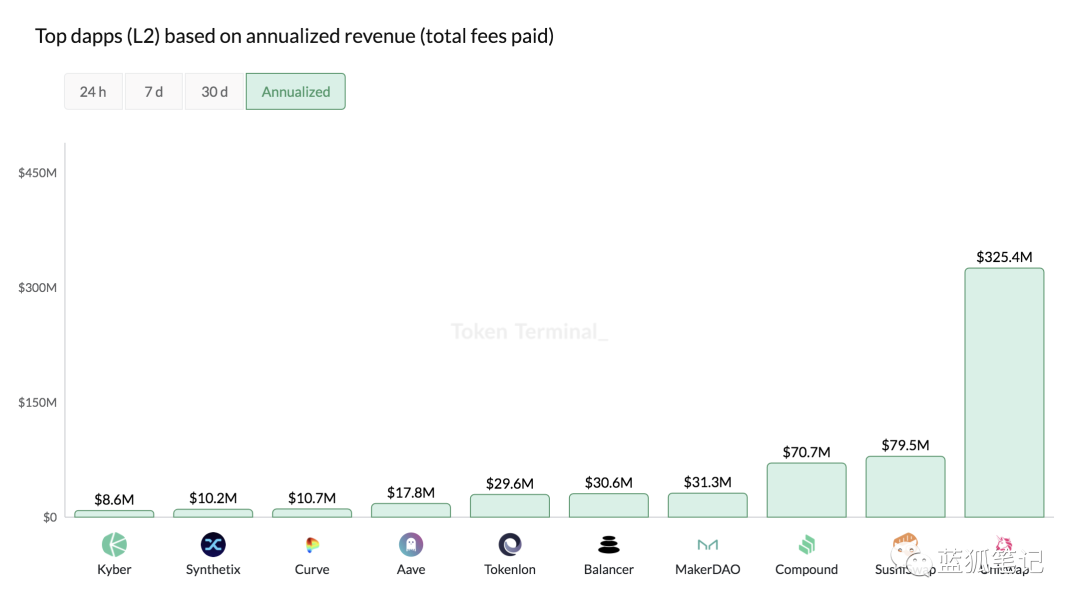This screenshot has height=609, width=1080.
Task: Click the Balancer logo icon
Action: coord(609,545)
